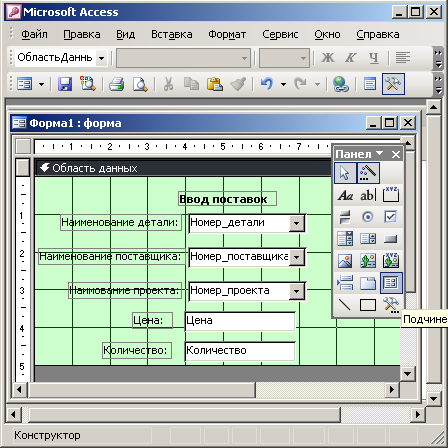Viewport: 448px width, 448px height.
Task: Select the Option Button (radio) tool
Action: click(368, 217)
